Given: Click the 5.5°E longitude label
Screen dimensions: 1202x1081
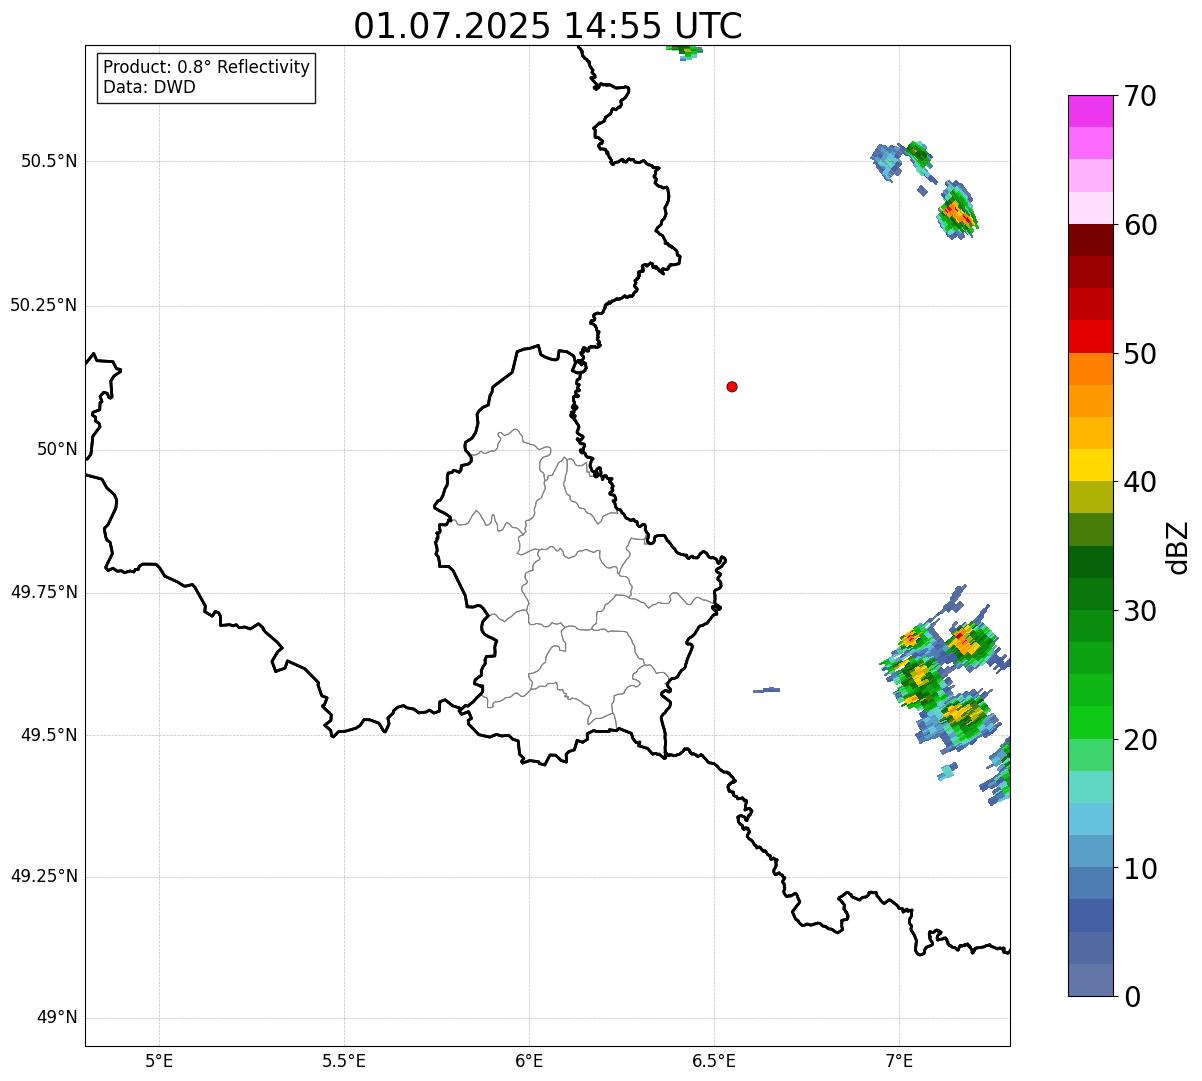Looking at the screenshot, I should 344,1061.
